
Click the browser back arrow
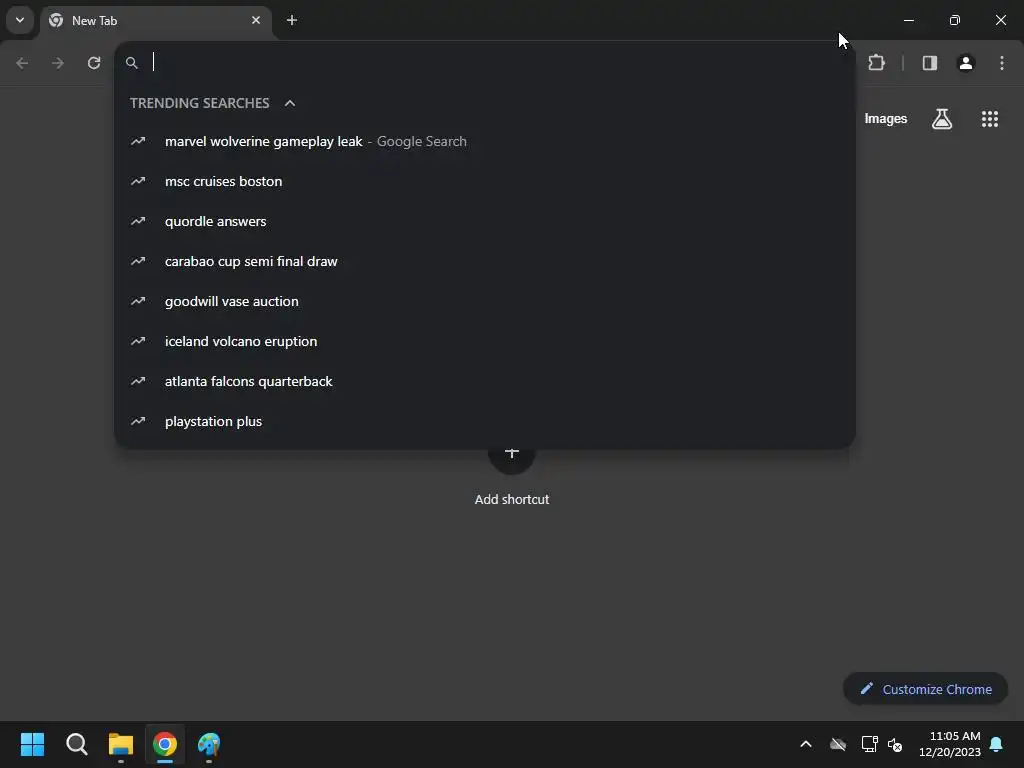(x=22, y=63)
